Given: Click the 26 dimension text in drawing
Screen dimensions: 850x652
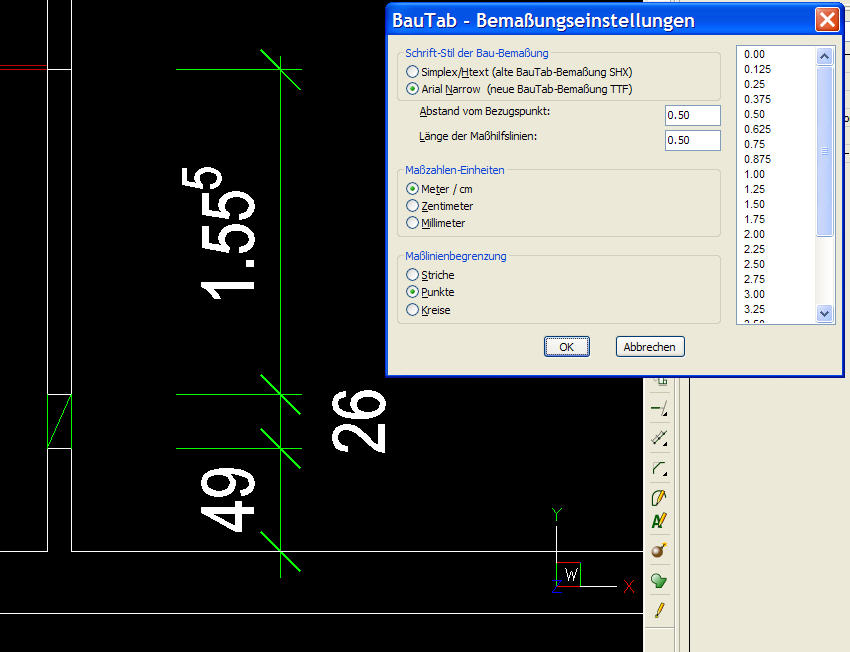Looking at the screenshot, I should [359, 421].
